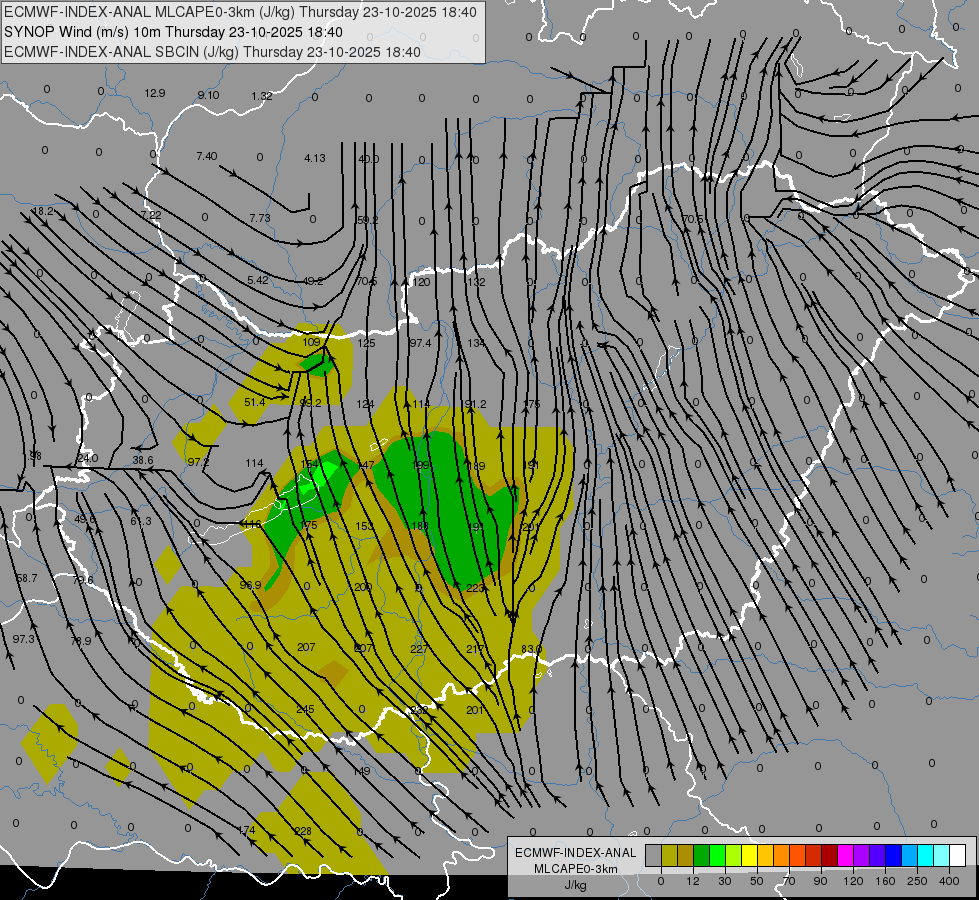The width and height of the screenshot is (979, 900).
Task: Click the legend label 70
Action: [789, 881]
